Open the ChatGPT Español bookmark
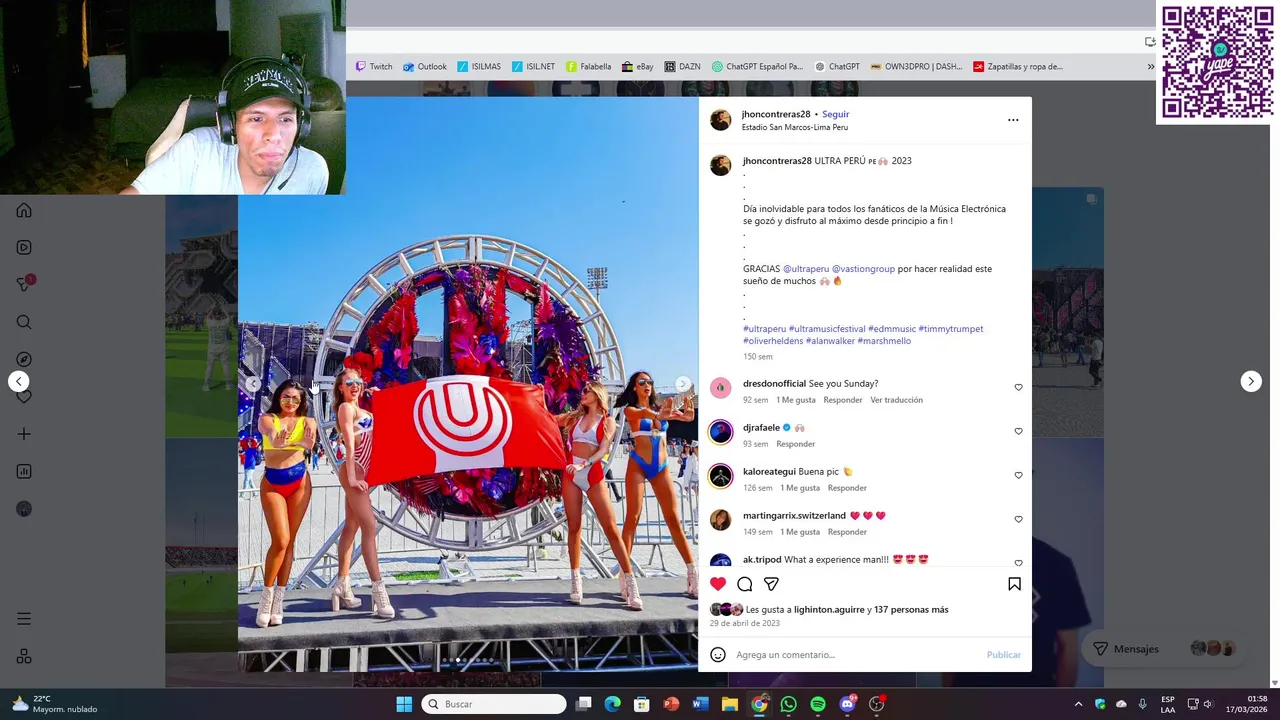The width and height of the screenshot is (1280, 720). pos(757,67)
